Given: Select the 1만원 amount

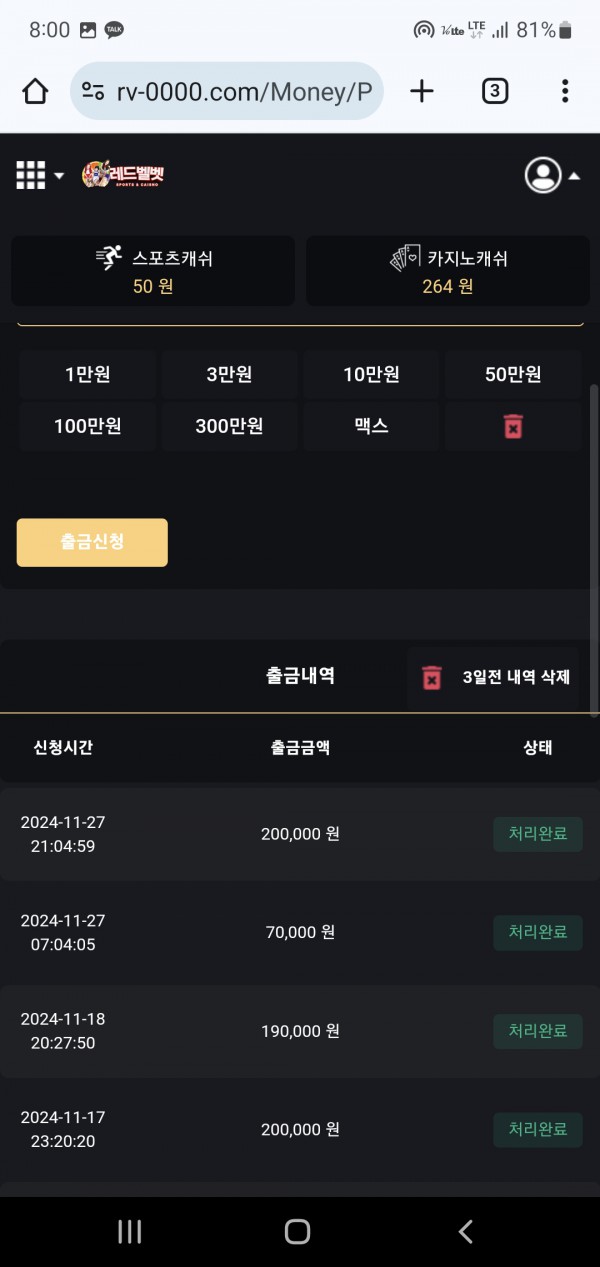Looking at the screenshot, I should (x=87, y=375).
